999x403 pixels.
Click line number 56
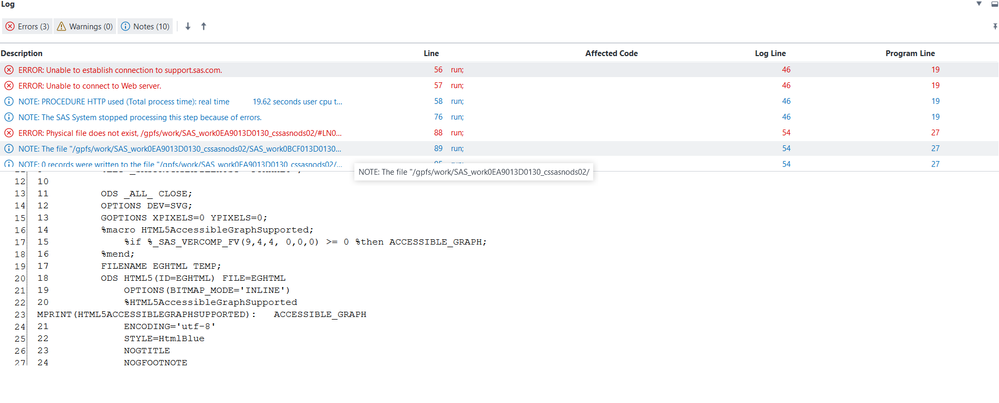pos(438,70)
